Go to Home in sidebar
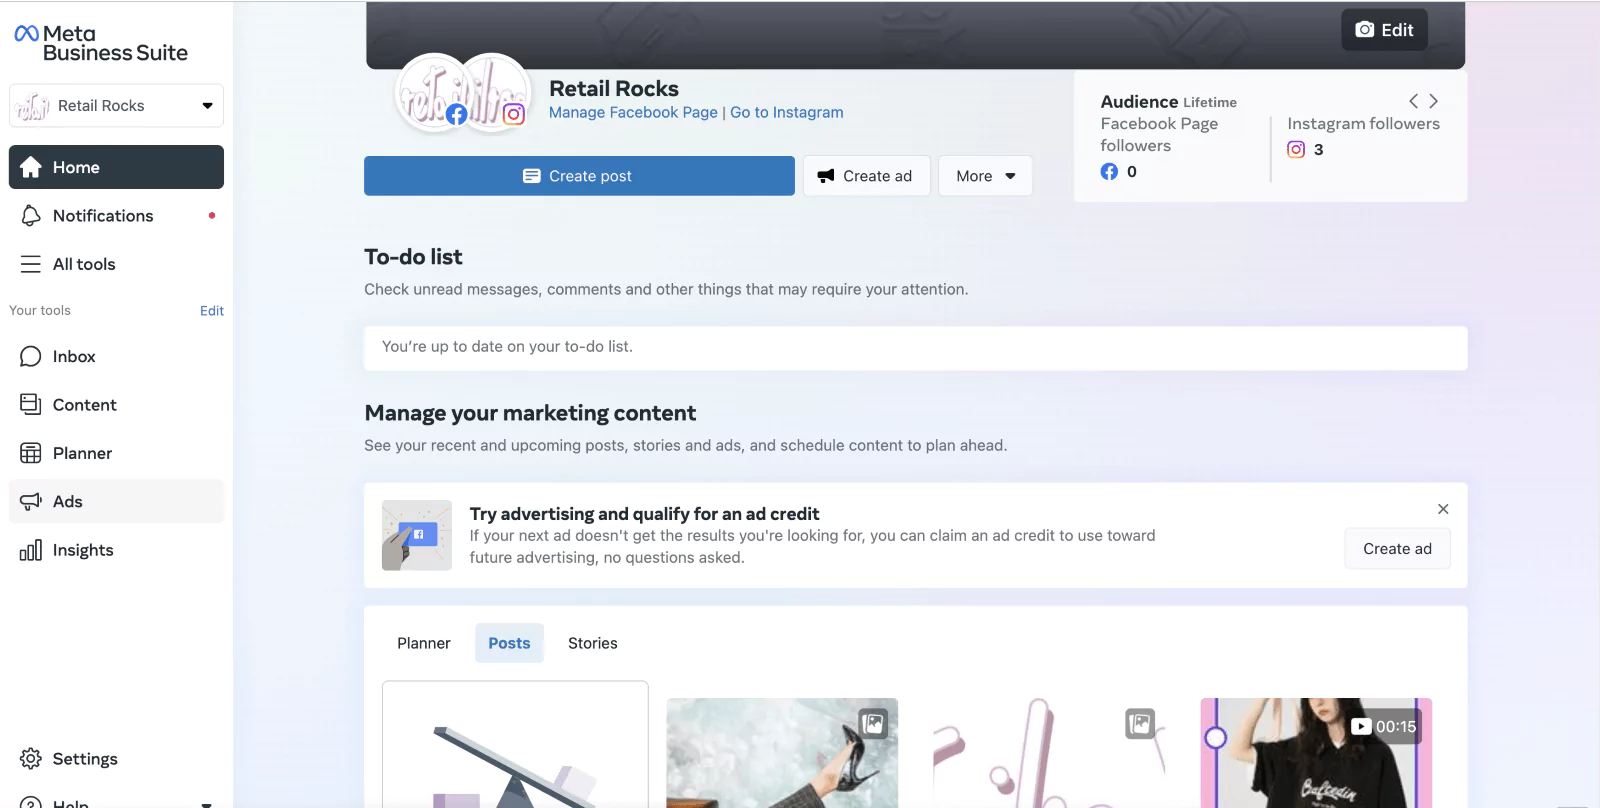Screen dimensions: 1600x808 pos(116,167)
